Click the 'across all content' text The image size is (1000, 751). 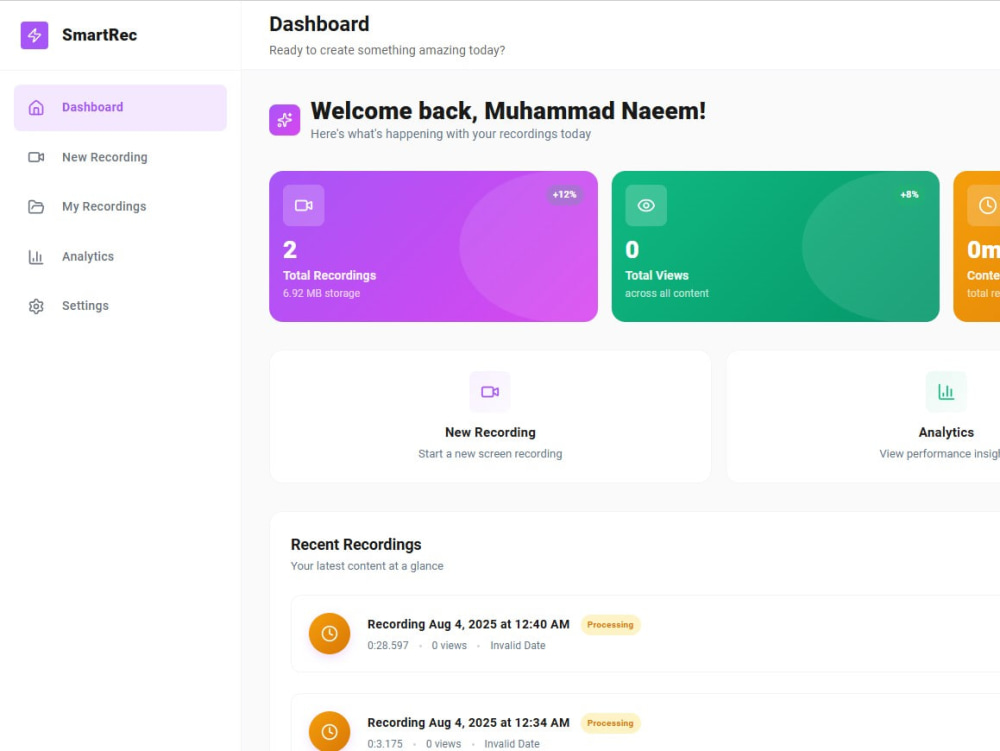[x=666, y=293]
